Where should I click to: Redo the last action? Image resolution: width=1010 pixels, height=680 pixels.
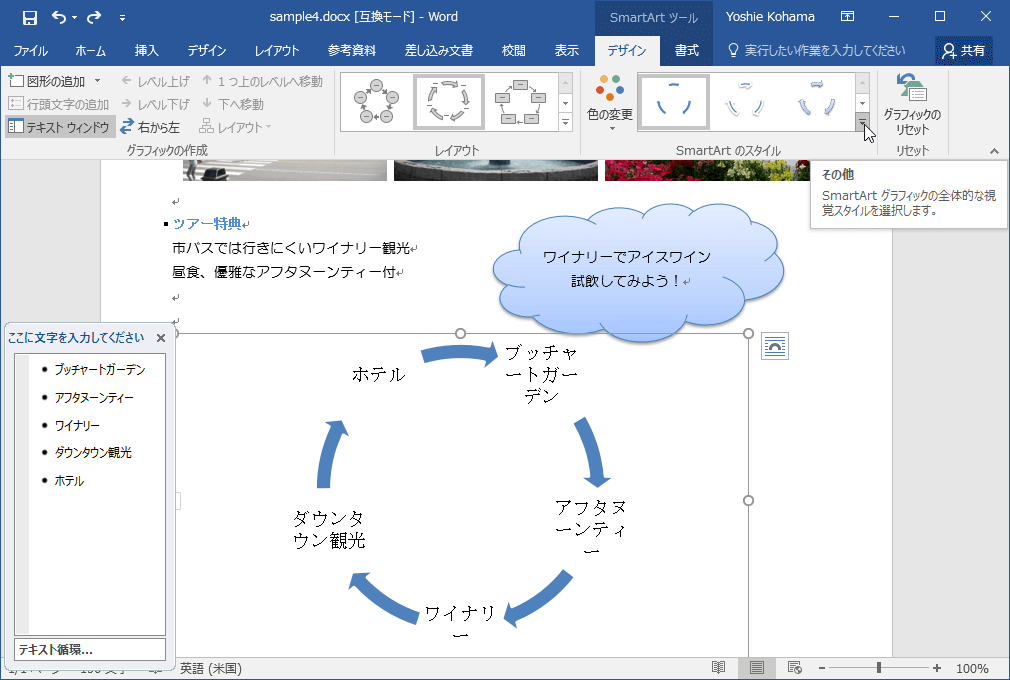point(94,17)
